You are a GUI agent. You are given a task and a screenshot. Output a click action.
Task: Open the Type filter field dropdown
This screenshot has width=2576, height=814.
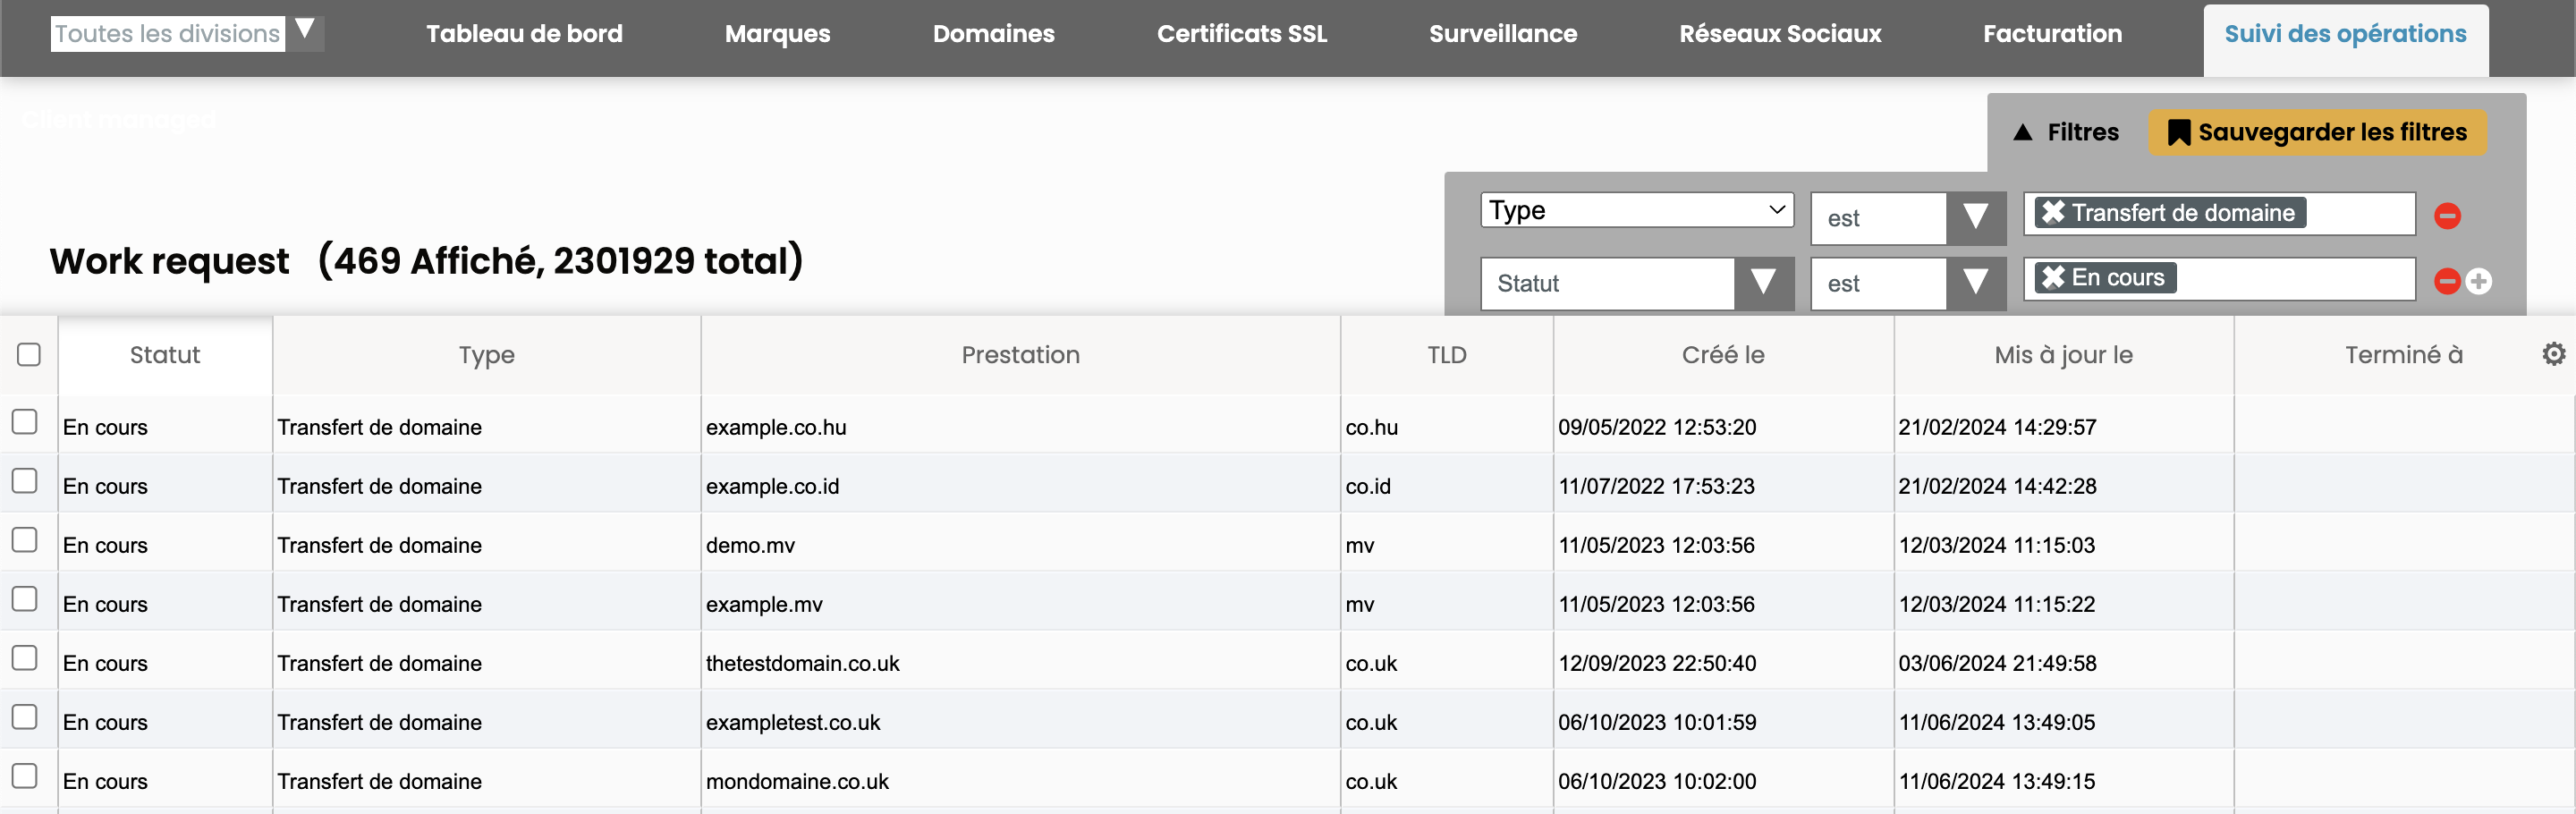coord(1637,210)
